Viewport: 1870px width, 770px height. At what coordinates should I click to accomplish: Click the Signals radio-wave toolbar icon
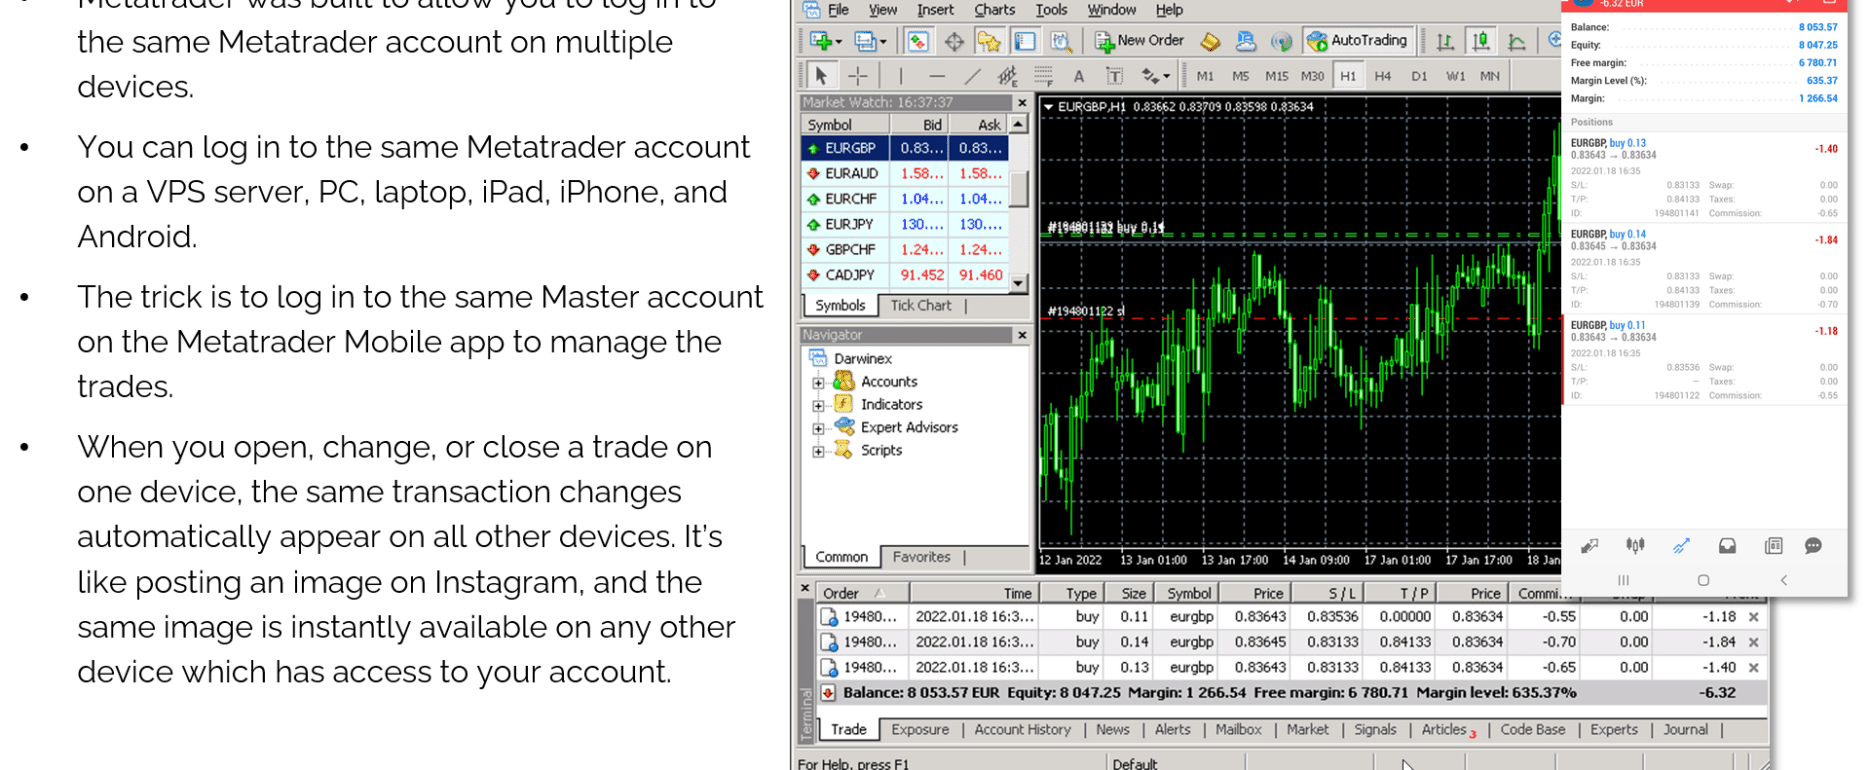click(1281, 41)
